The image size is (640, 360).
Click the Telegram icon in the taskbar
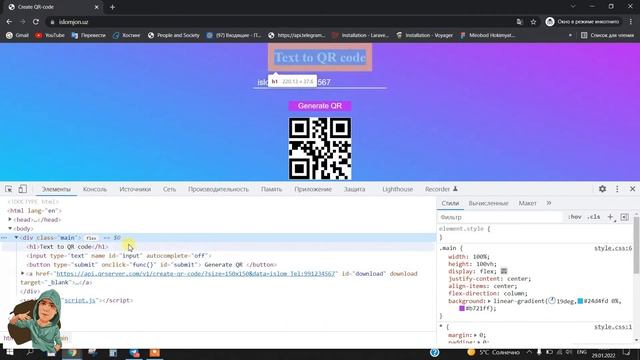pyautogui.click(x=134, y=353)
